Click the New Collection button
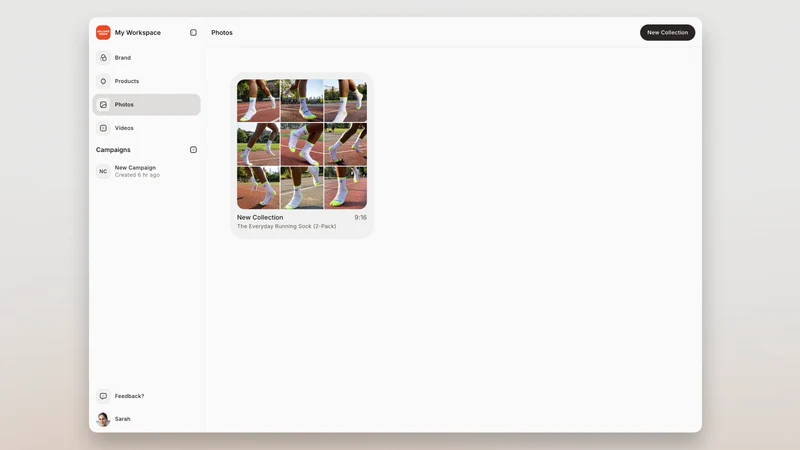Viewport: 800px width, 450px height. [x=667, y=33]
